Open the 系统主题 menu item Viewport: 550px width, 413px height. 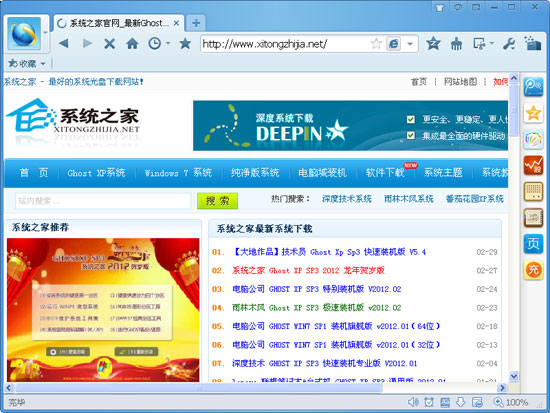[x=443, y=173]
